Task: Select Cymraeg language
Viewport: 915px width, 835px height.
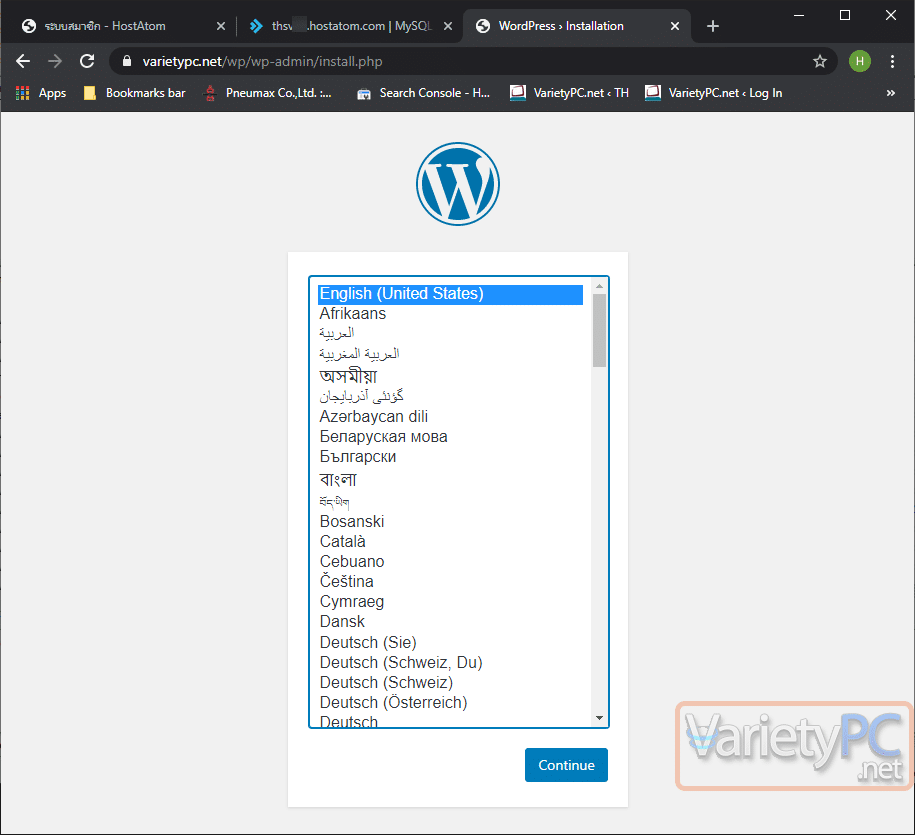Action: 450,602
